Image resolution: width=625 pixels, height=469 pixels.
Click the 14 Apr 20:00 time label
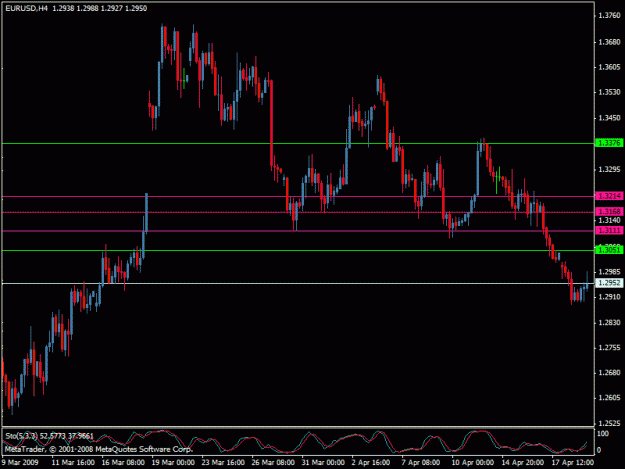pyautogui.click(x=523, y=462)
